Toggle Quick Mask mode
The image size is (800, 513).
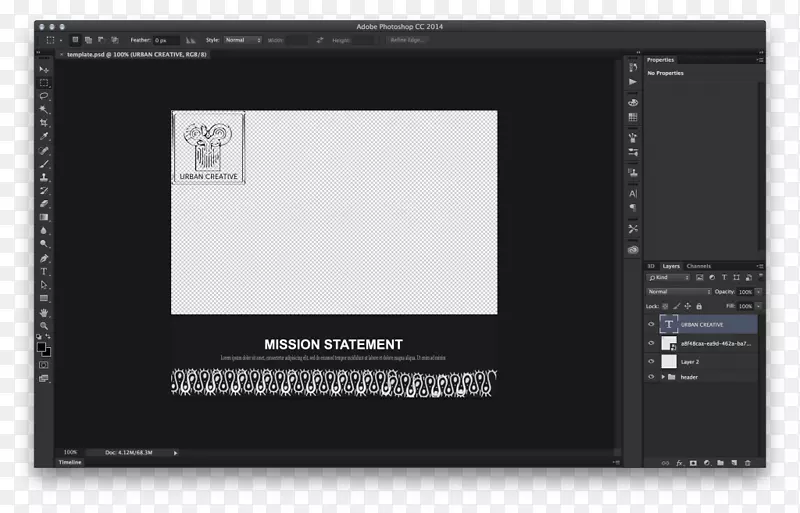pyautogui.click(x=44, y=365)
